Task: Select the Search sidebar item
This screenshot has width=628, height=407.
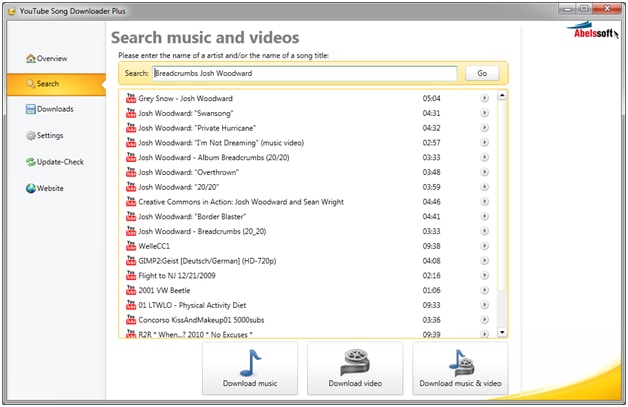Action: [56, 84]
